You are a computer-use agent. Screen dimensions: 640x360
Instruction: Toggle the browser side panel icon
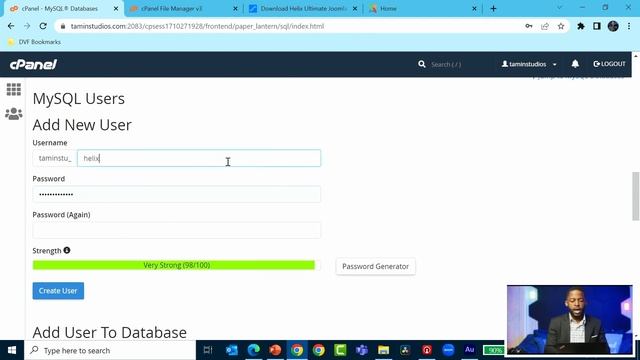(597, 26)
